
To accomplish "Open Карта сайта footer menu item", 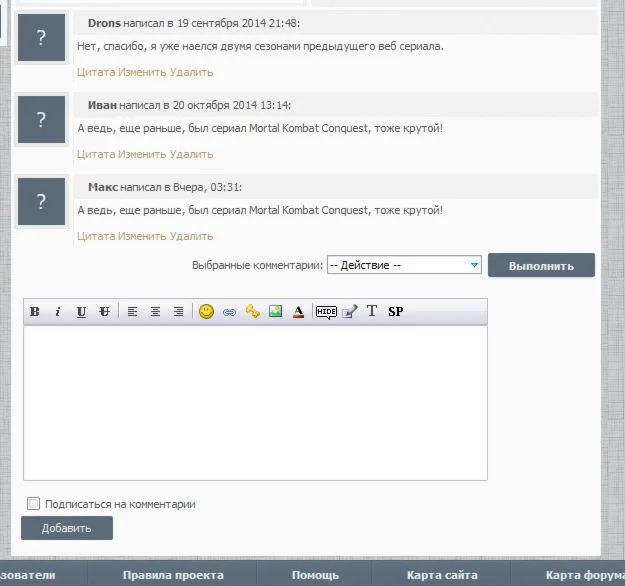I will click(x=442, y=575).
